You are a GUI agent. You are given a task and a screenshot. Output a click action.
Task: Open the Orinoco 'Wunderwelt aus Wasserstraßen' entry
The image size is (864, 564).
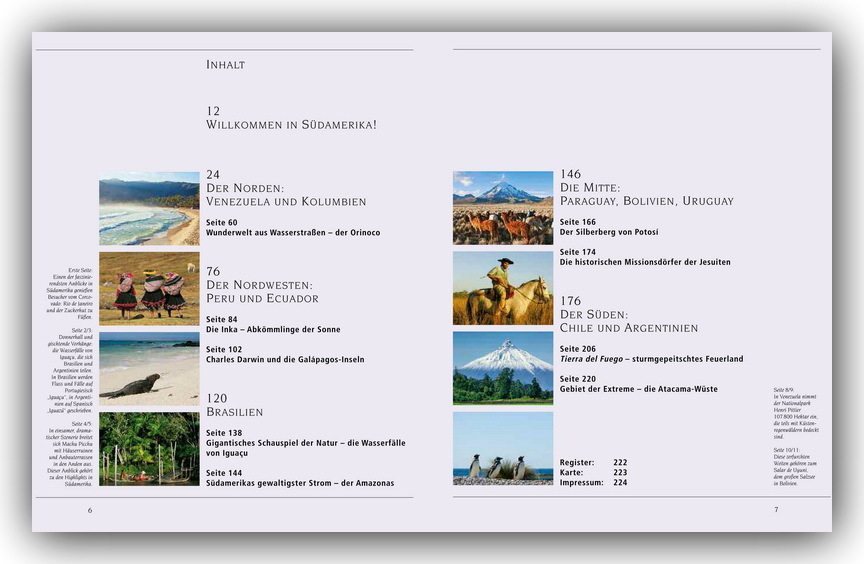coord(292,232)
